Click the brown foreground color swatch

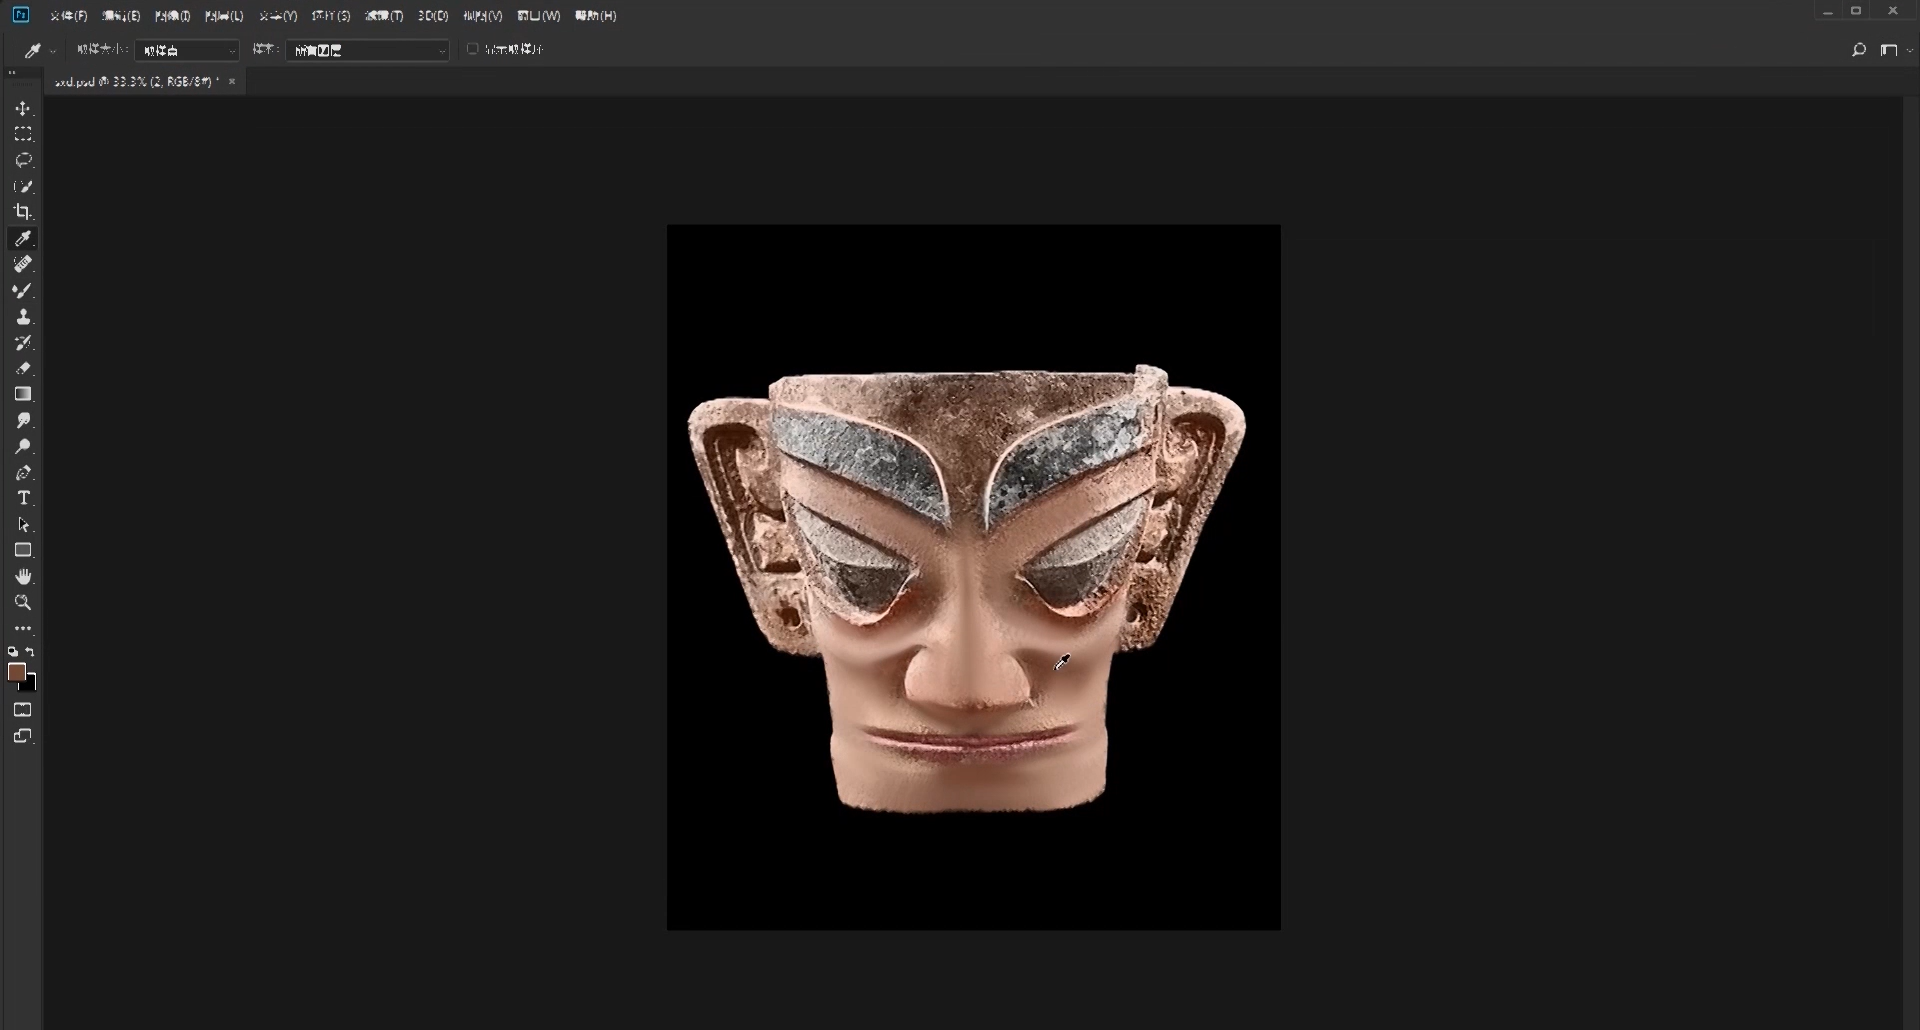point(16,672)
